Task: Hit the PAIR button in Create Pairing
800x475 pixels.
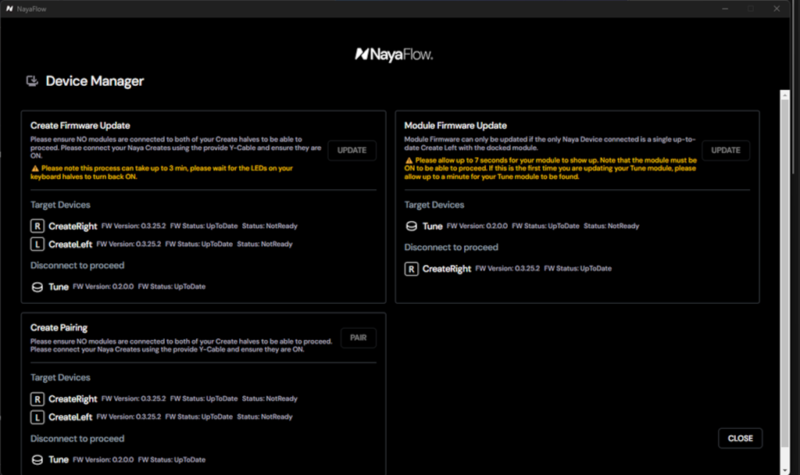Action: pos(358,338)
